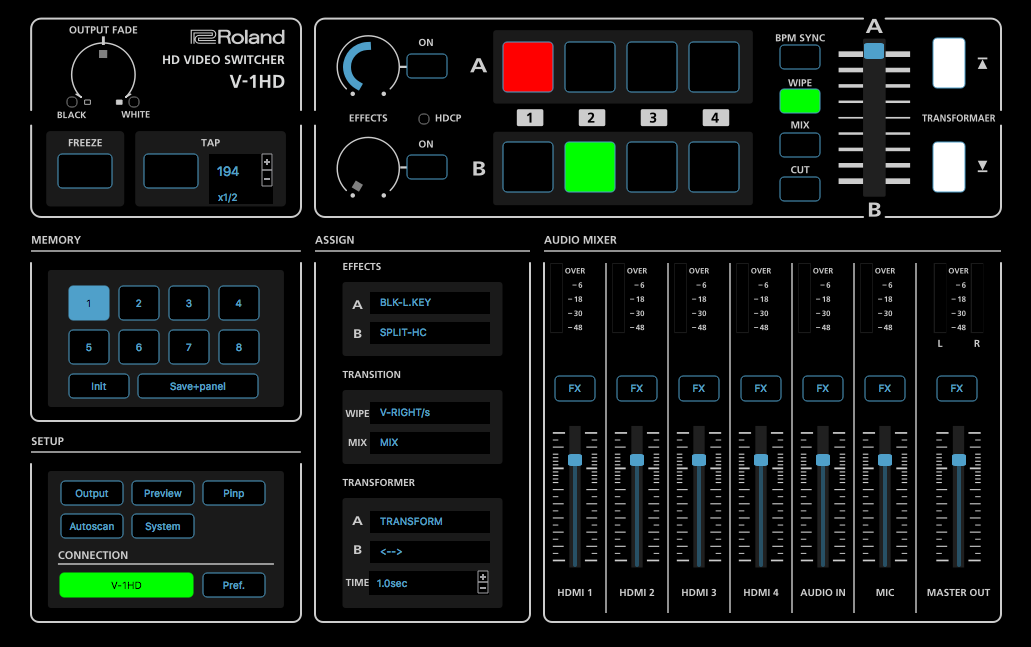Recall memory 4
The width and height of the screenshot is (1031, 647).
(239, 303)
